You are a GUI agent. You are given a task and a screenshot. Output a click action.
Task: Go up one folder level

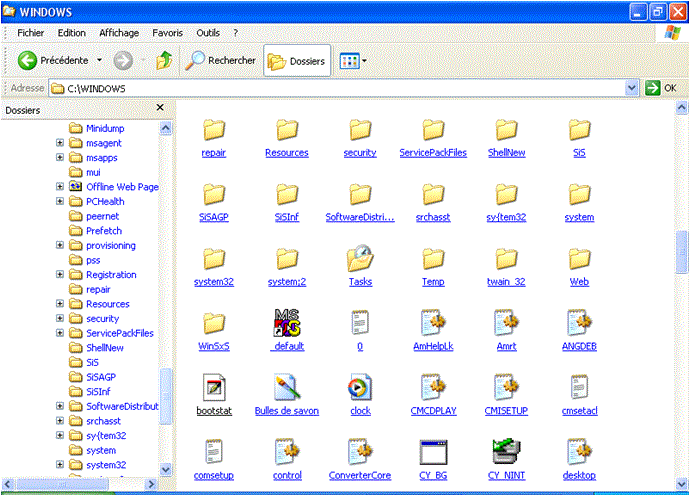[x=164, y=60]
